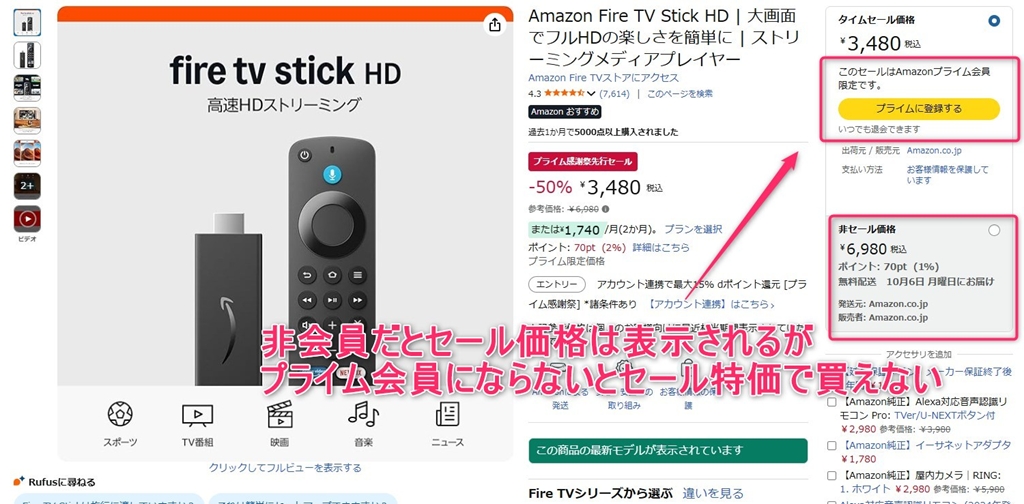Select the 非セール価格 radio button

(x=994, y=230)
